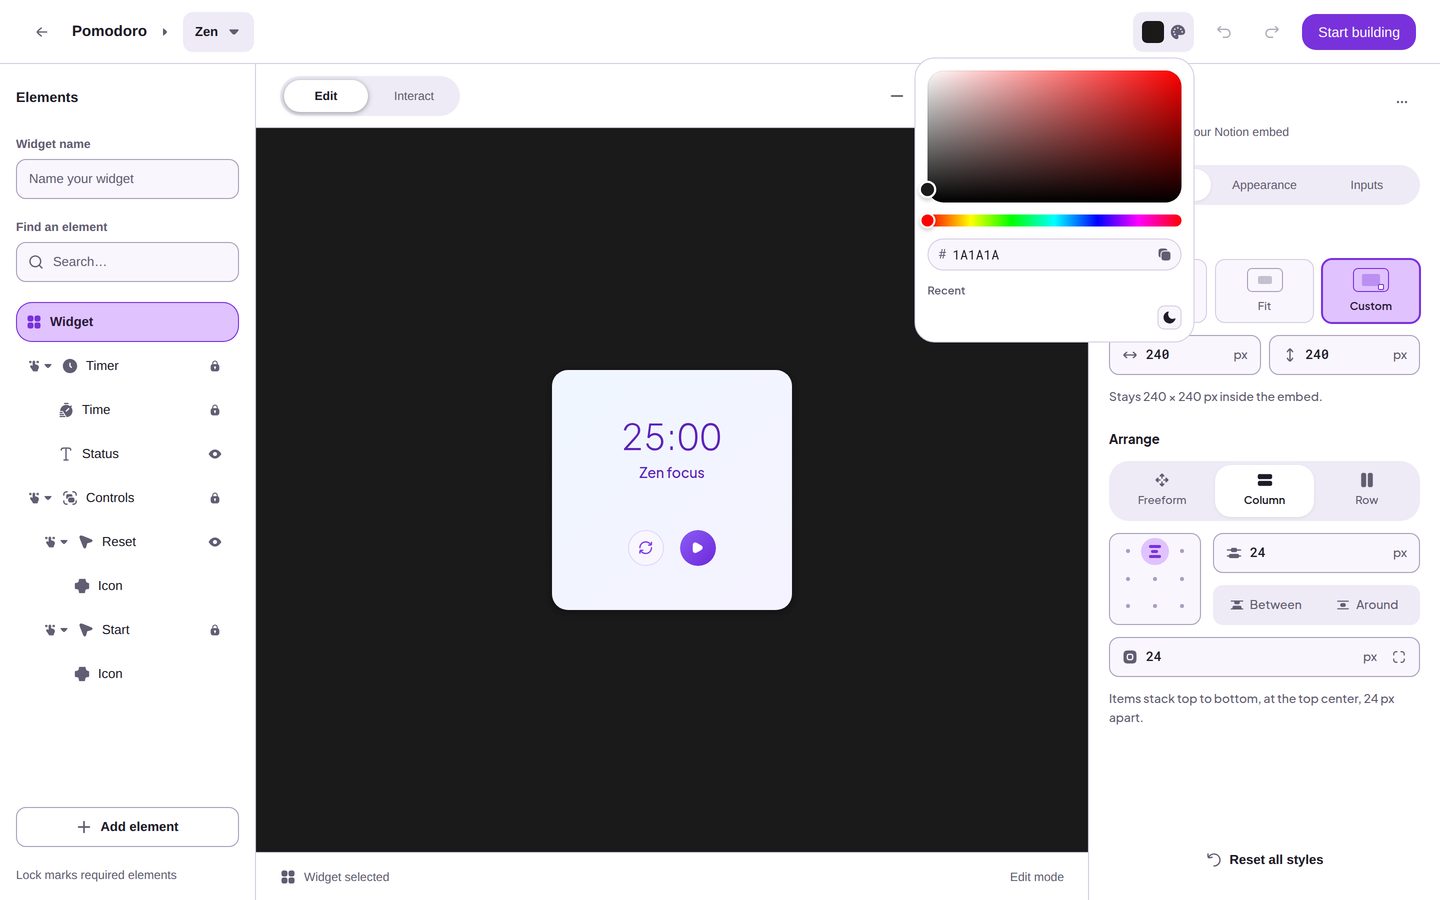The width and height of the screenshot is (1440, 900).
Task: Click the Add element button
Action: pyautogui.click(x=127, y=827)
